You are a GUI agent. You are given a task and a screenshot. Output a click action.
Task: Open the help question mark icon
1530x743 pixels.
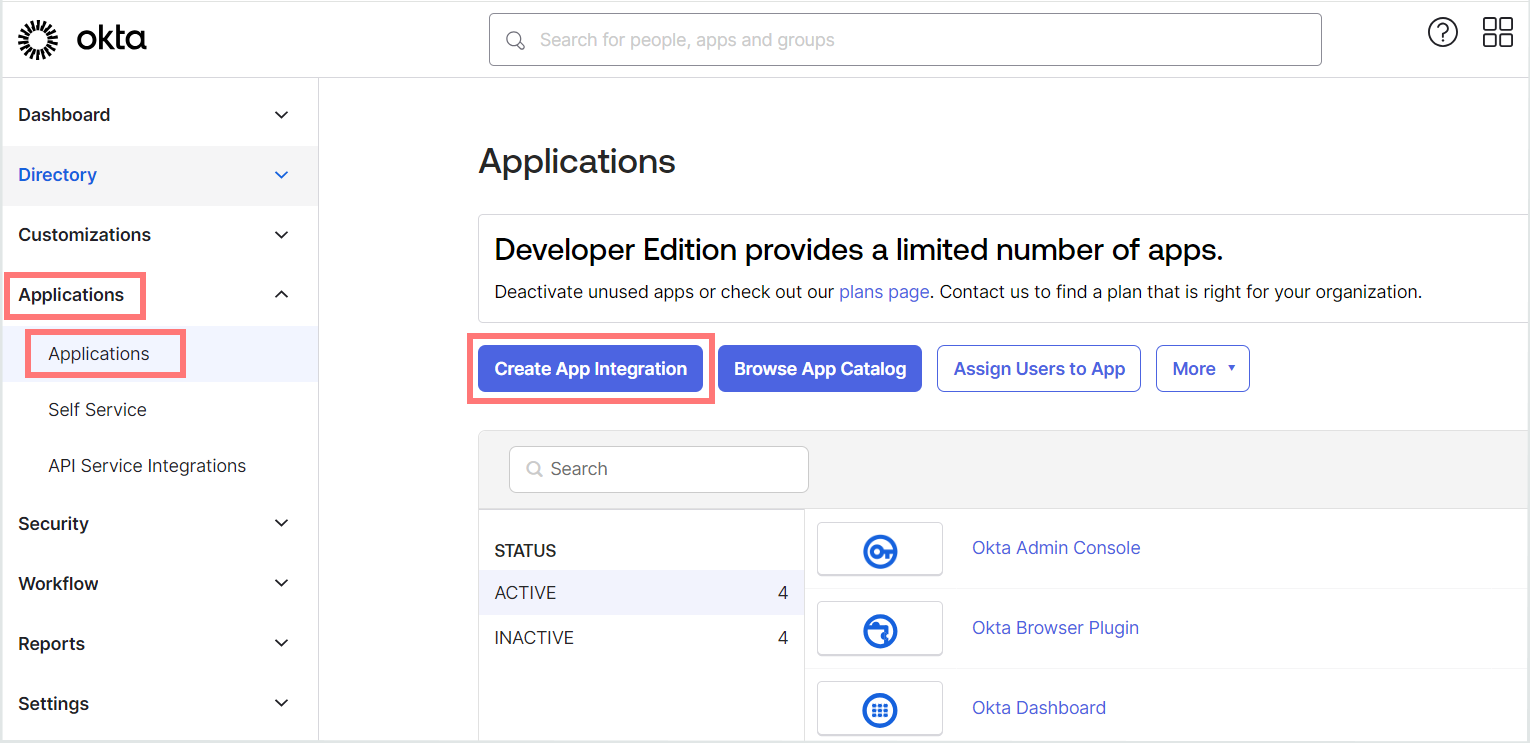click(x=1442, y=32)
